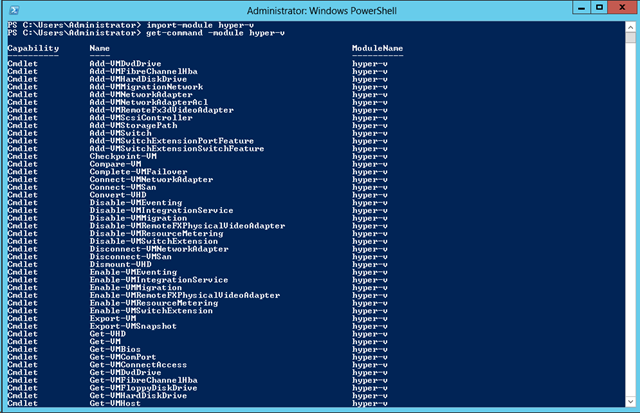The height and width of the screenshot is (413, 640).
Task: Select the Checkpoint-VM entry
Action: coord(123,157)
